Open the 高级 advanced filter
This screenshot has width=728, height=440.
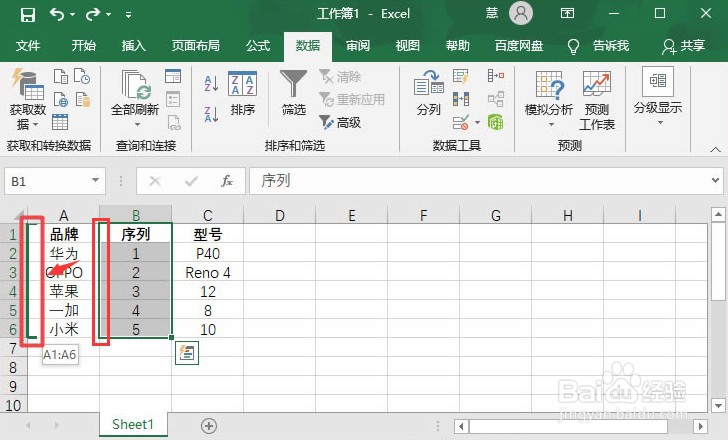pyautogui.click(x=340, y=122)
